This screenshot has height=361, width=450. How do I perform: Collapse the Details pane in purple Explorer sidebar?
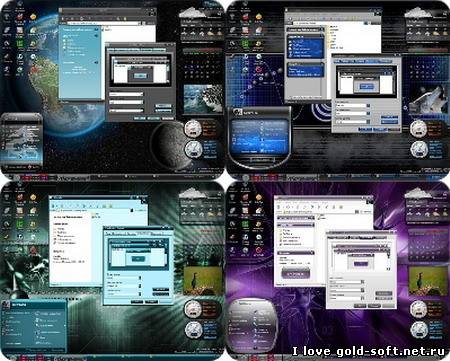coord(312,253)
